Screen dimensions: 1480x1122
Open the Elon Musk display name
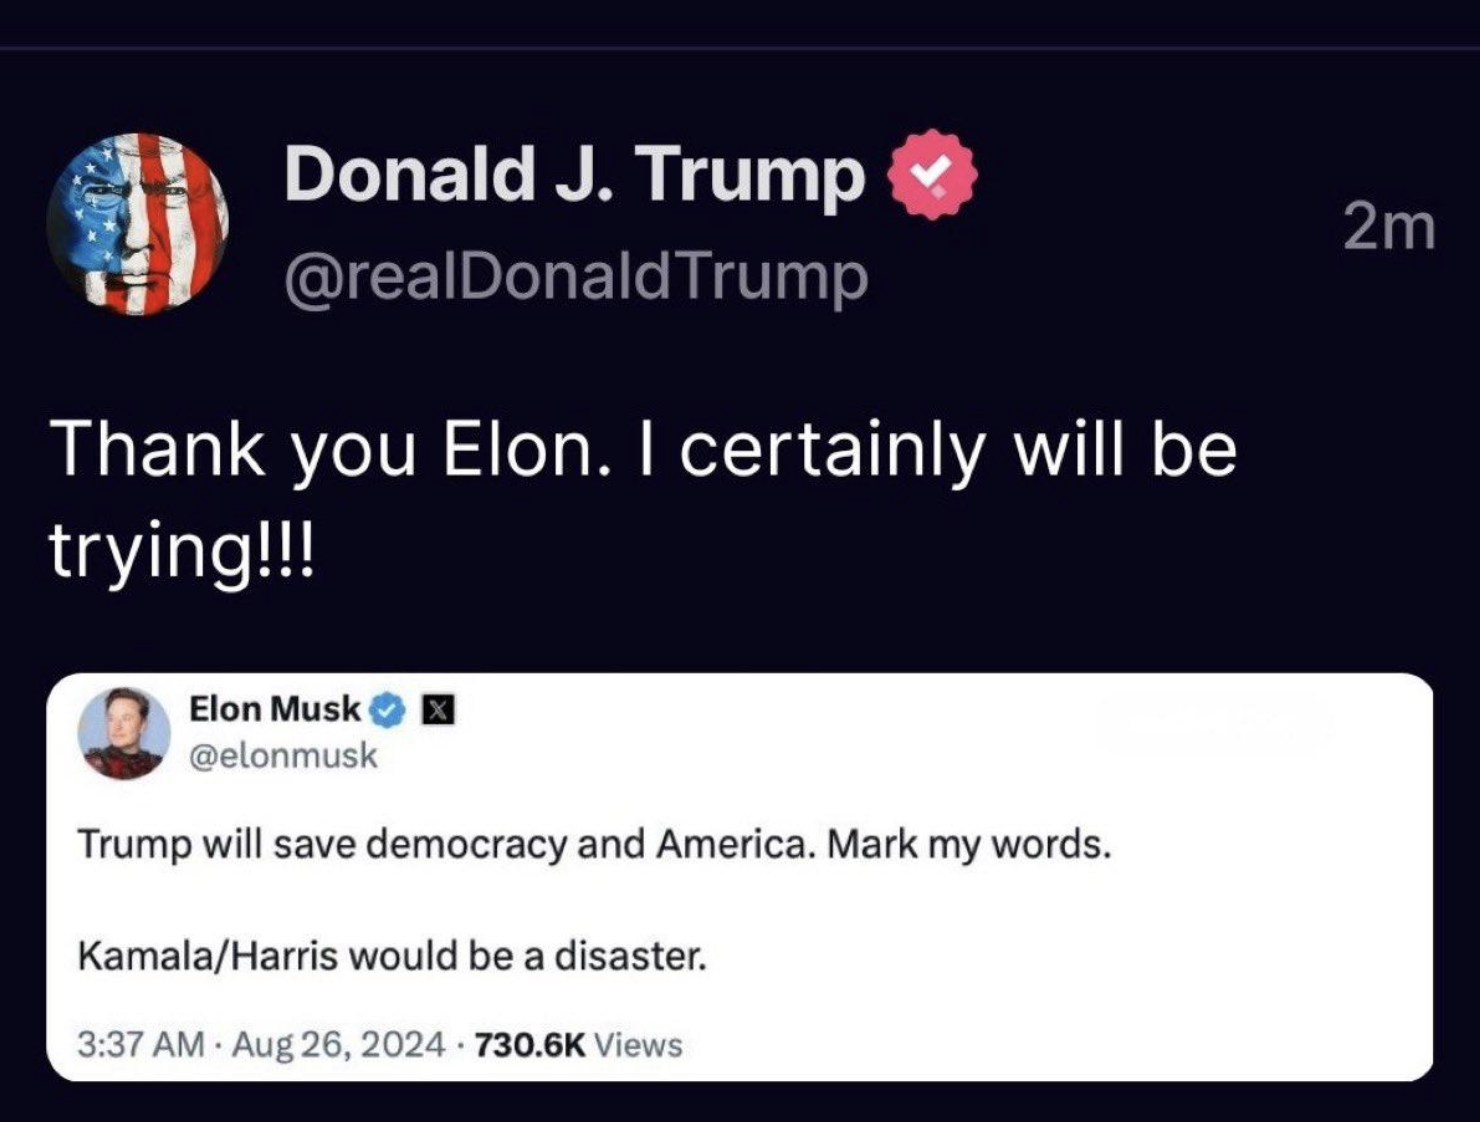coord(274,709)
